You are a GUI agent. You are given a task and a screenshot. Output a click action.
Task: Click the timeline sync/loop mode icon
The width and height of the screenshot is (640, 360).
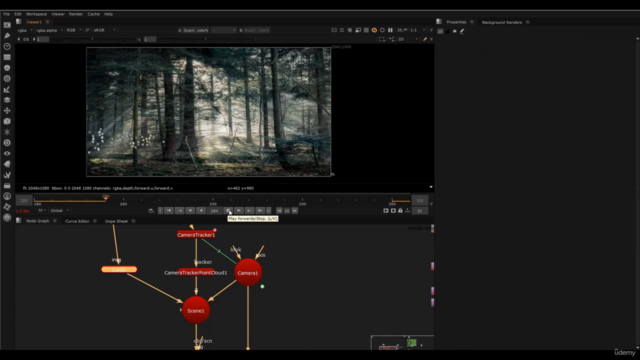pyautogui.click(x=151, y=211)
